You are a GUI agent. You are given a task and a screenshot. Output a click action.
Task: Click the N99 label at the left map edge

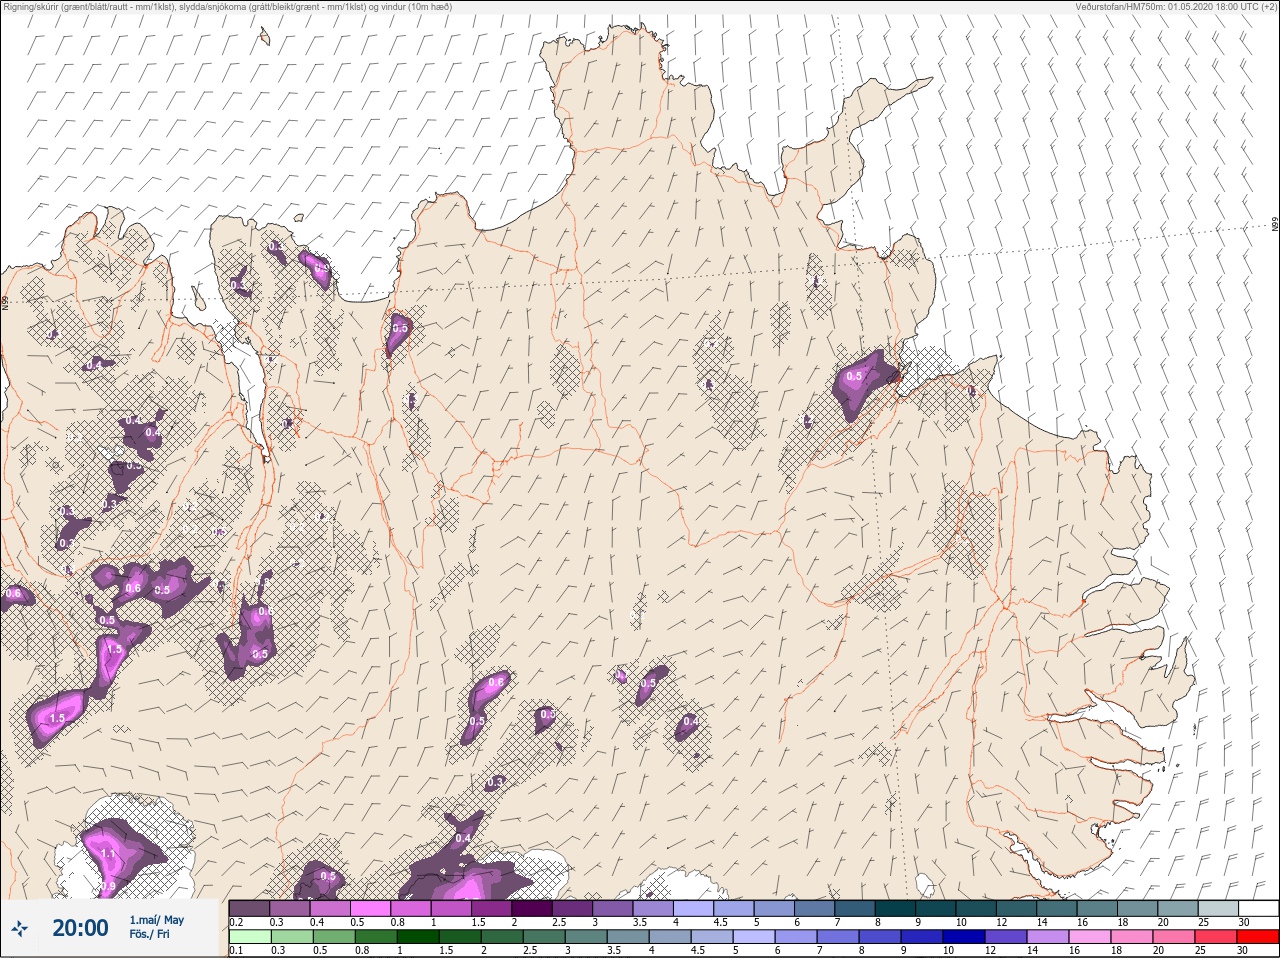5,303
